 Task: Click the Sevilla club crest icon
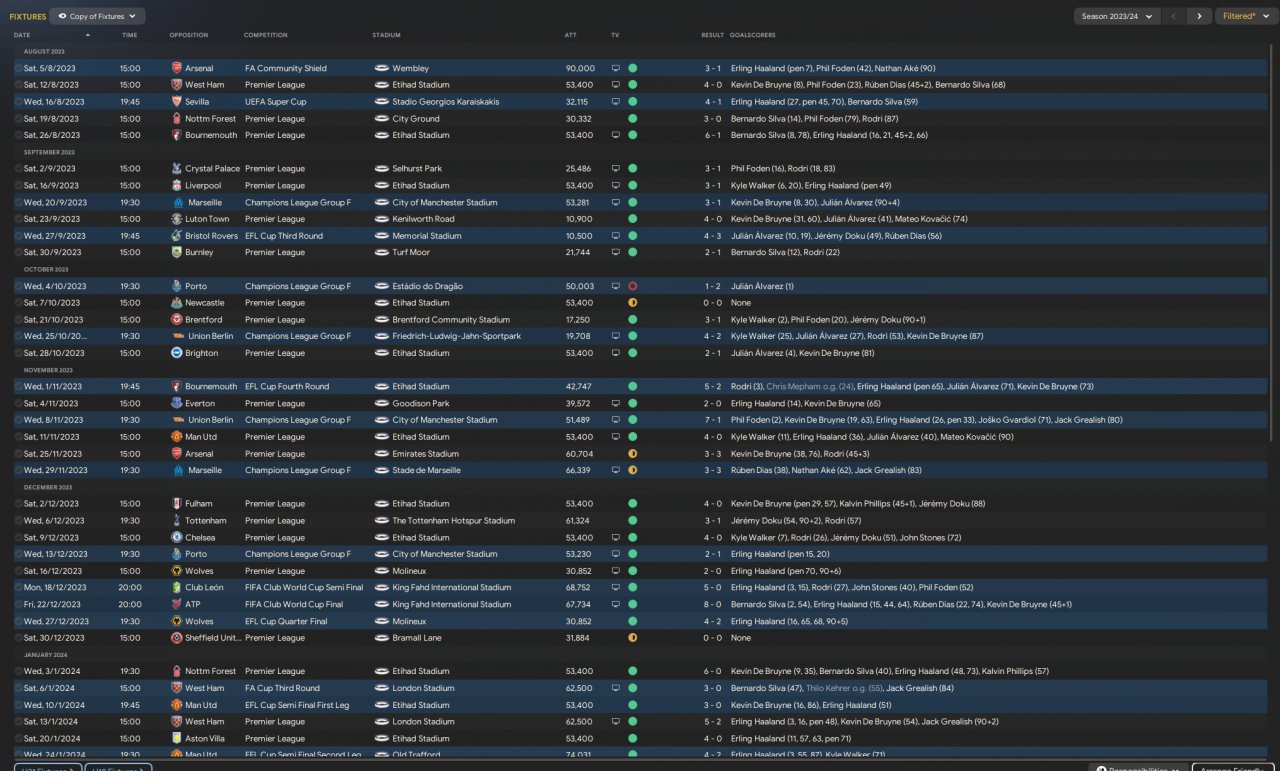tap(176, 102)
